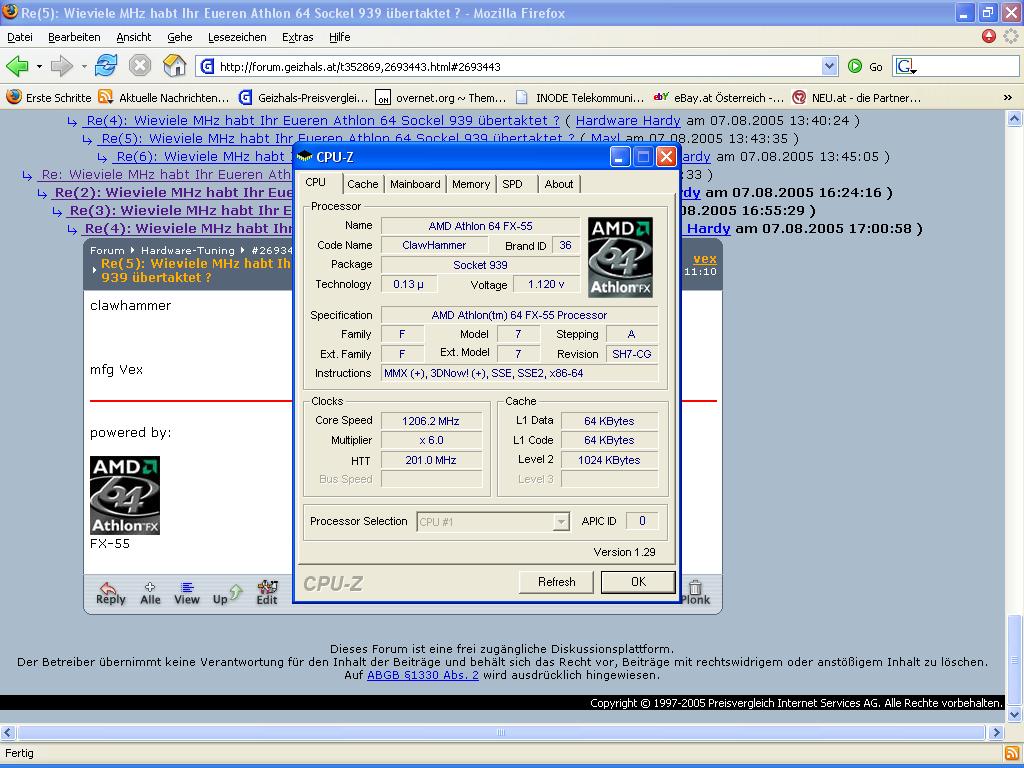
Task: Click the Google search input field
Action: (970, 66)
